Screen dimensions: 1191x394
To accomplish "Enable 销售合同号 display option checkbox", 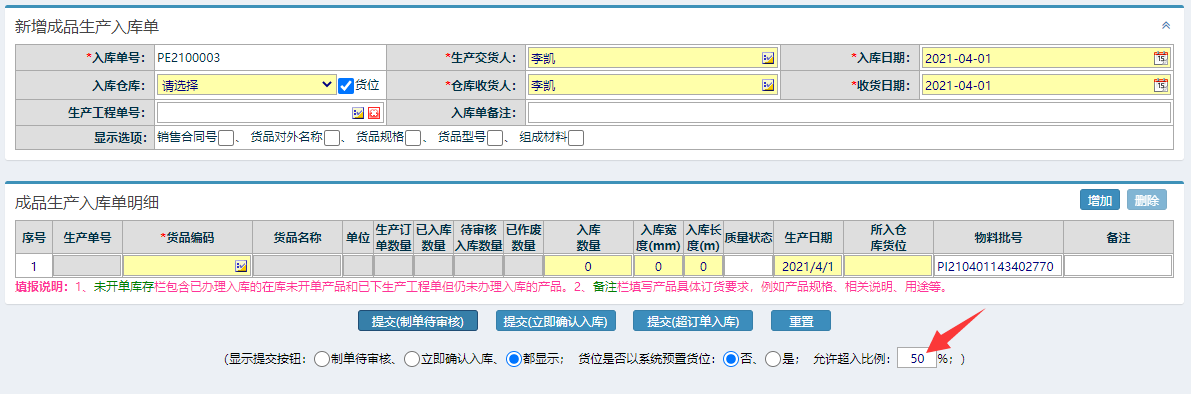I will pos(226,138).
